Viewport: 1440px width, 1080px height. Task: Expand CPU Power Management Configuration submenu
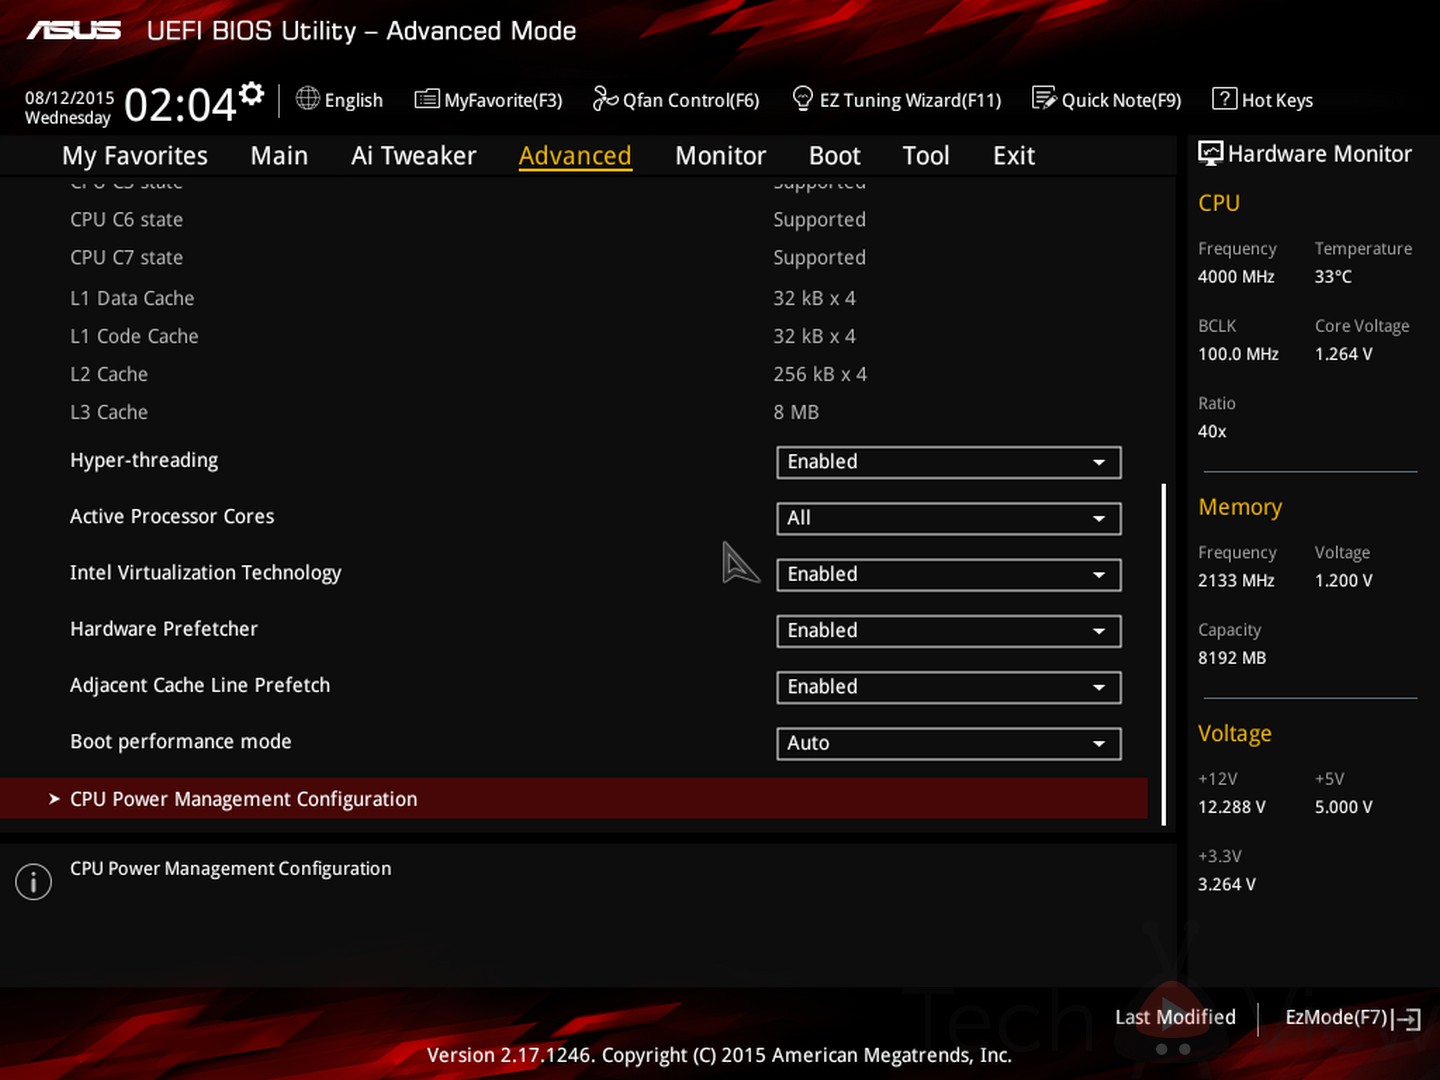pos(574,799)
